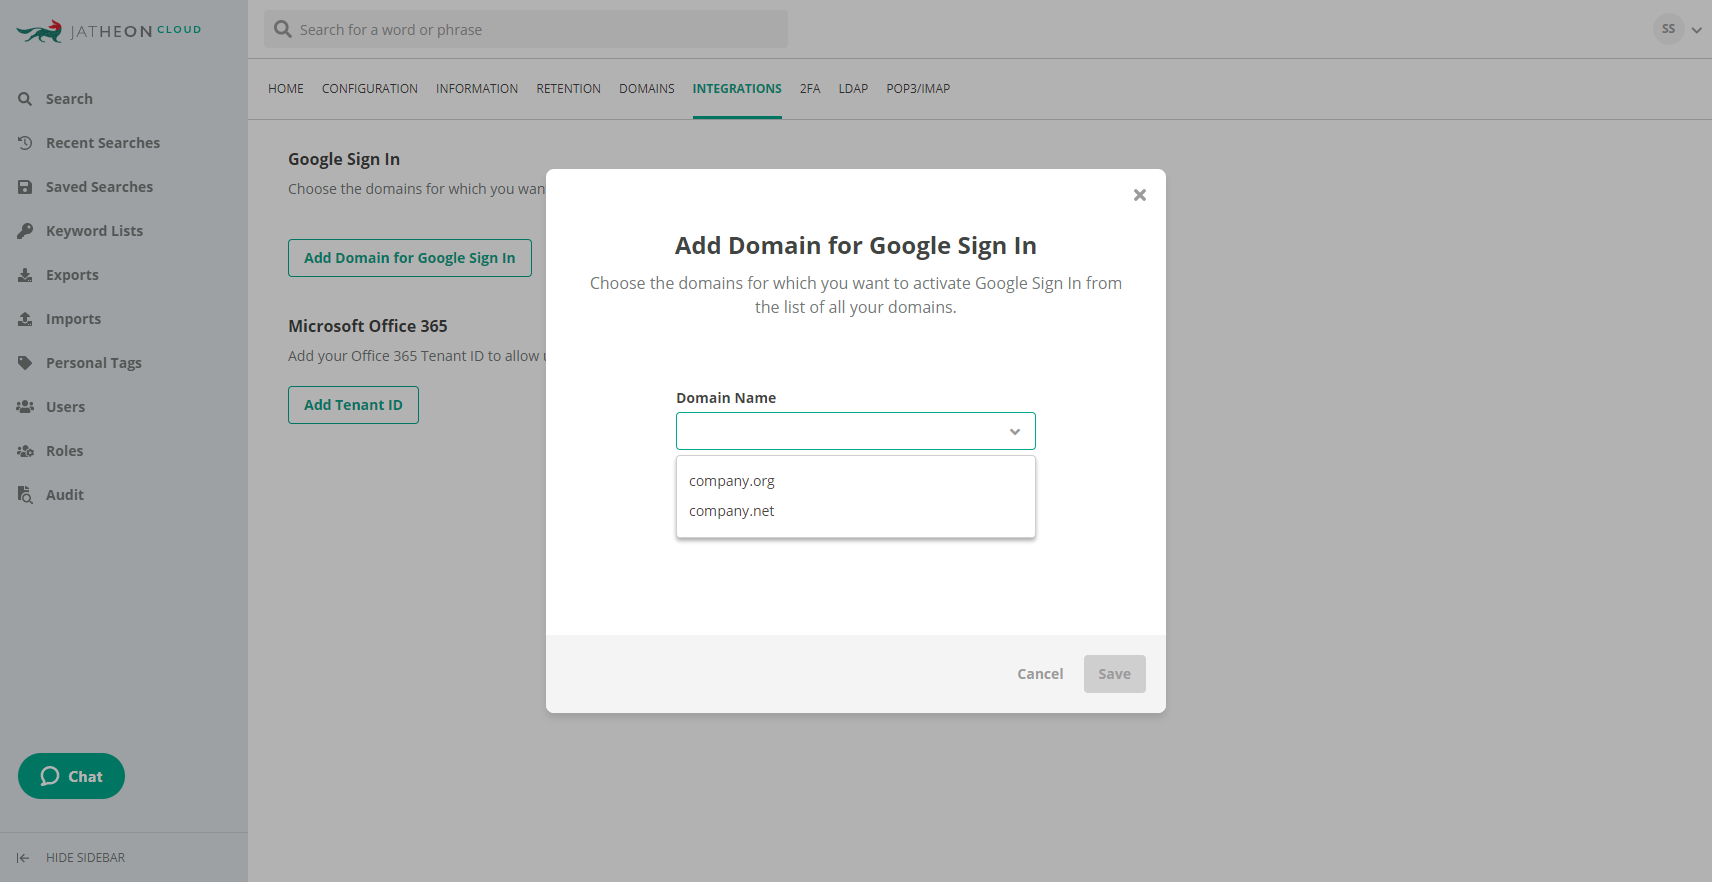Image resolution: width=1712 pixels, height=882 pixels.
Task: Click the Imports upload icon
Action: [25, 319]
